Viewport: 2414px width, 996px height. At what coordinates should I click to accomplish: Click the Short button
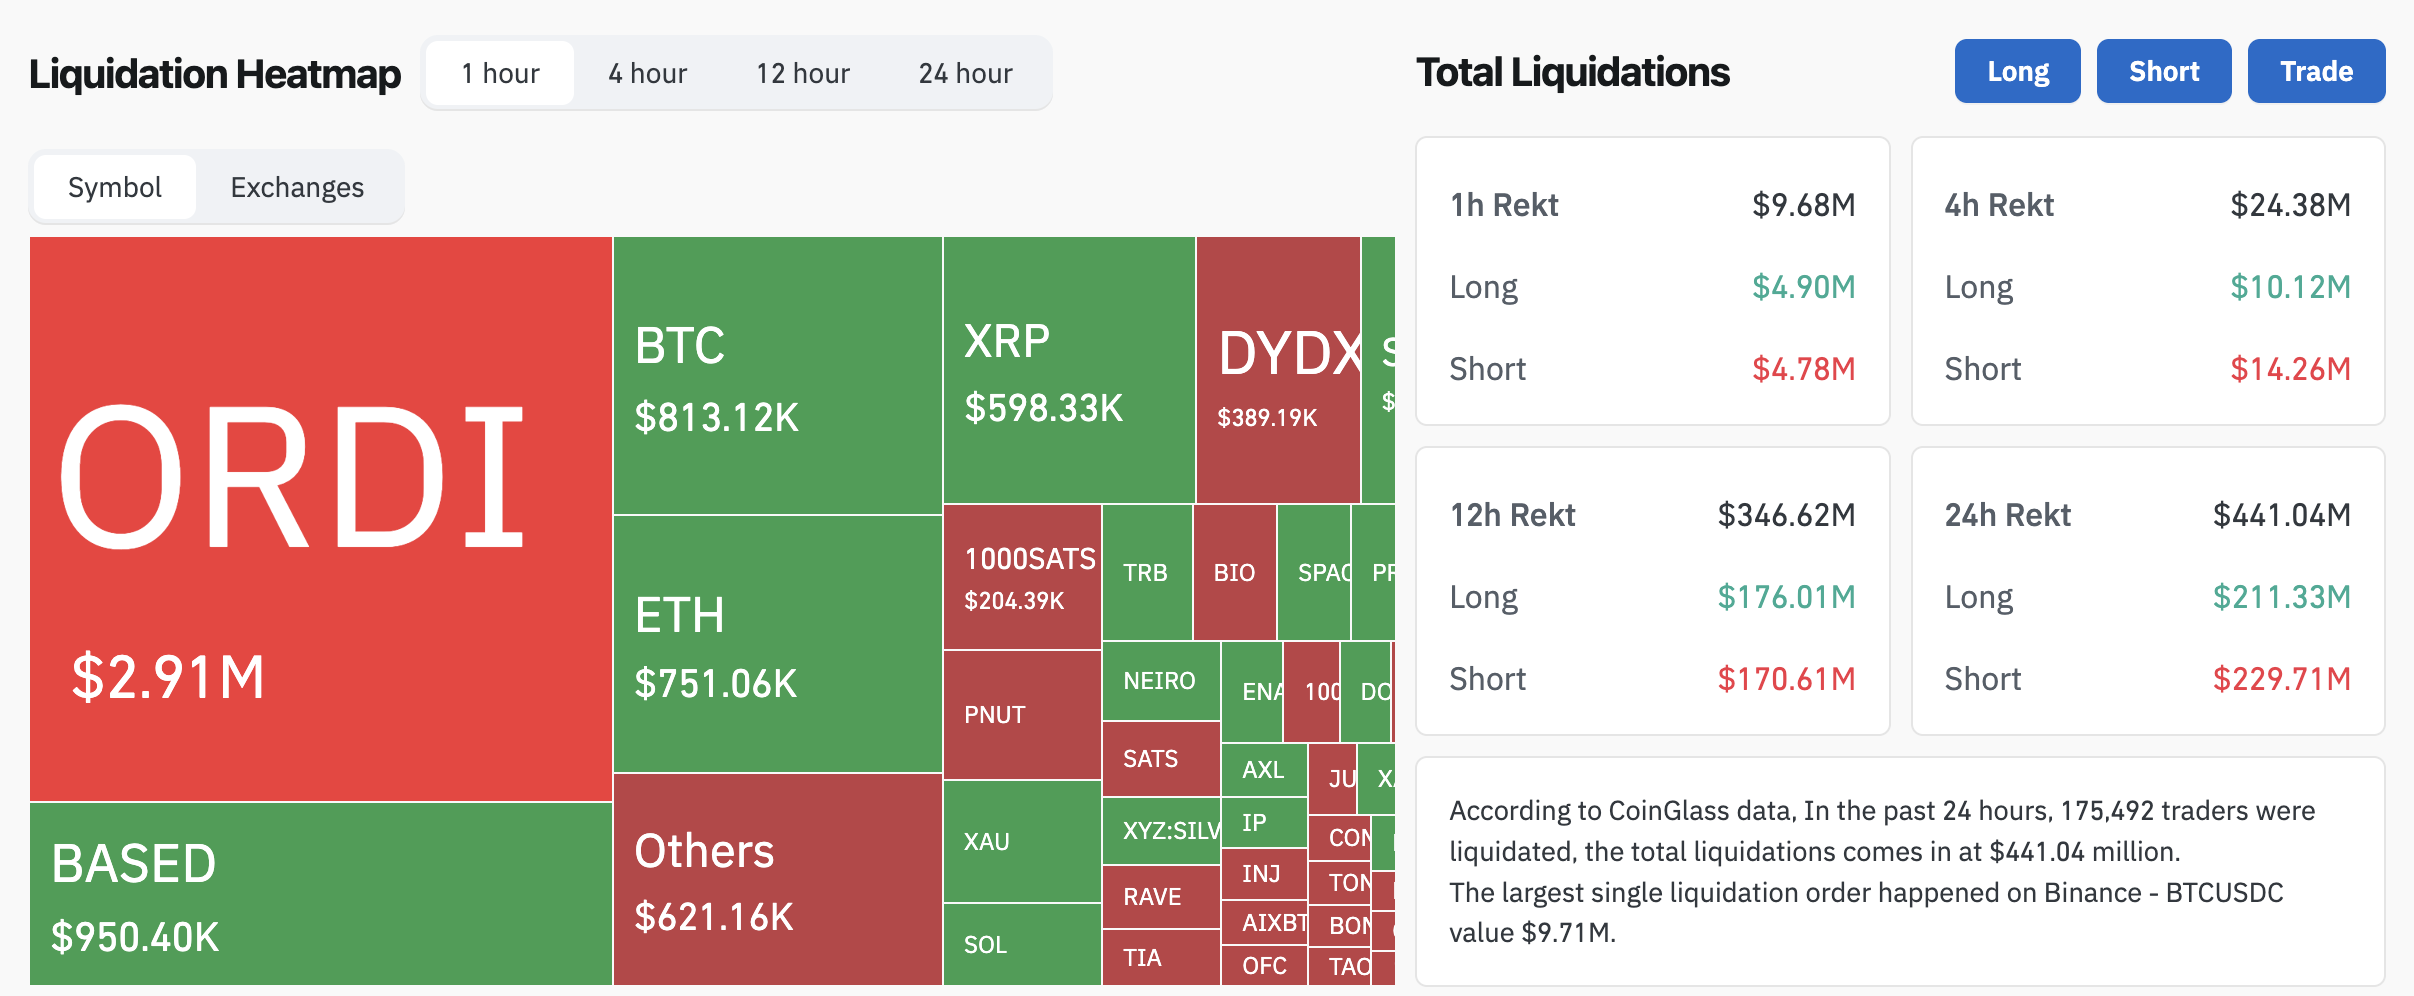pyautogui.click(x=2164, y=70)
